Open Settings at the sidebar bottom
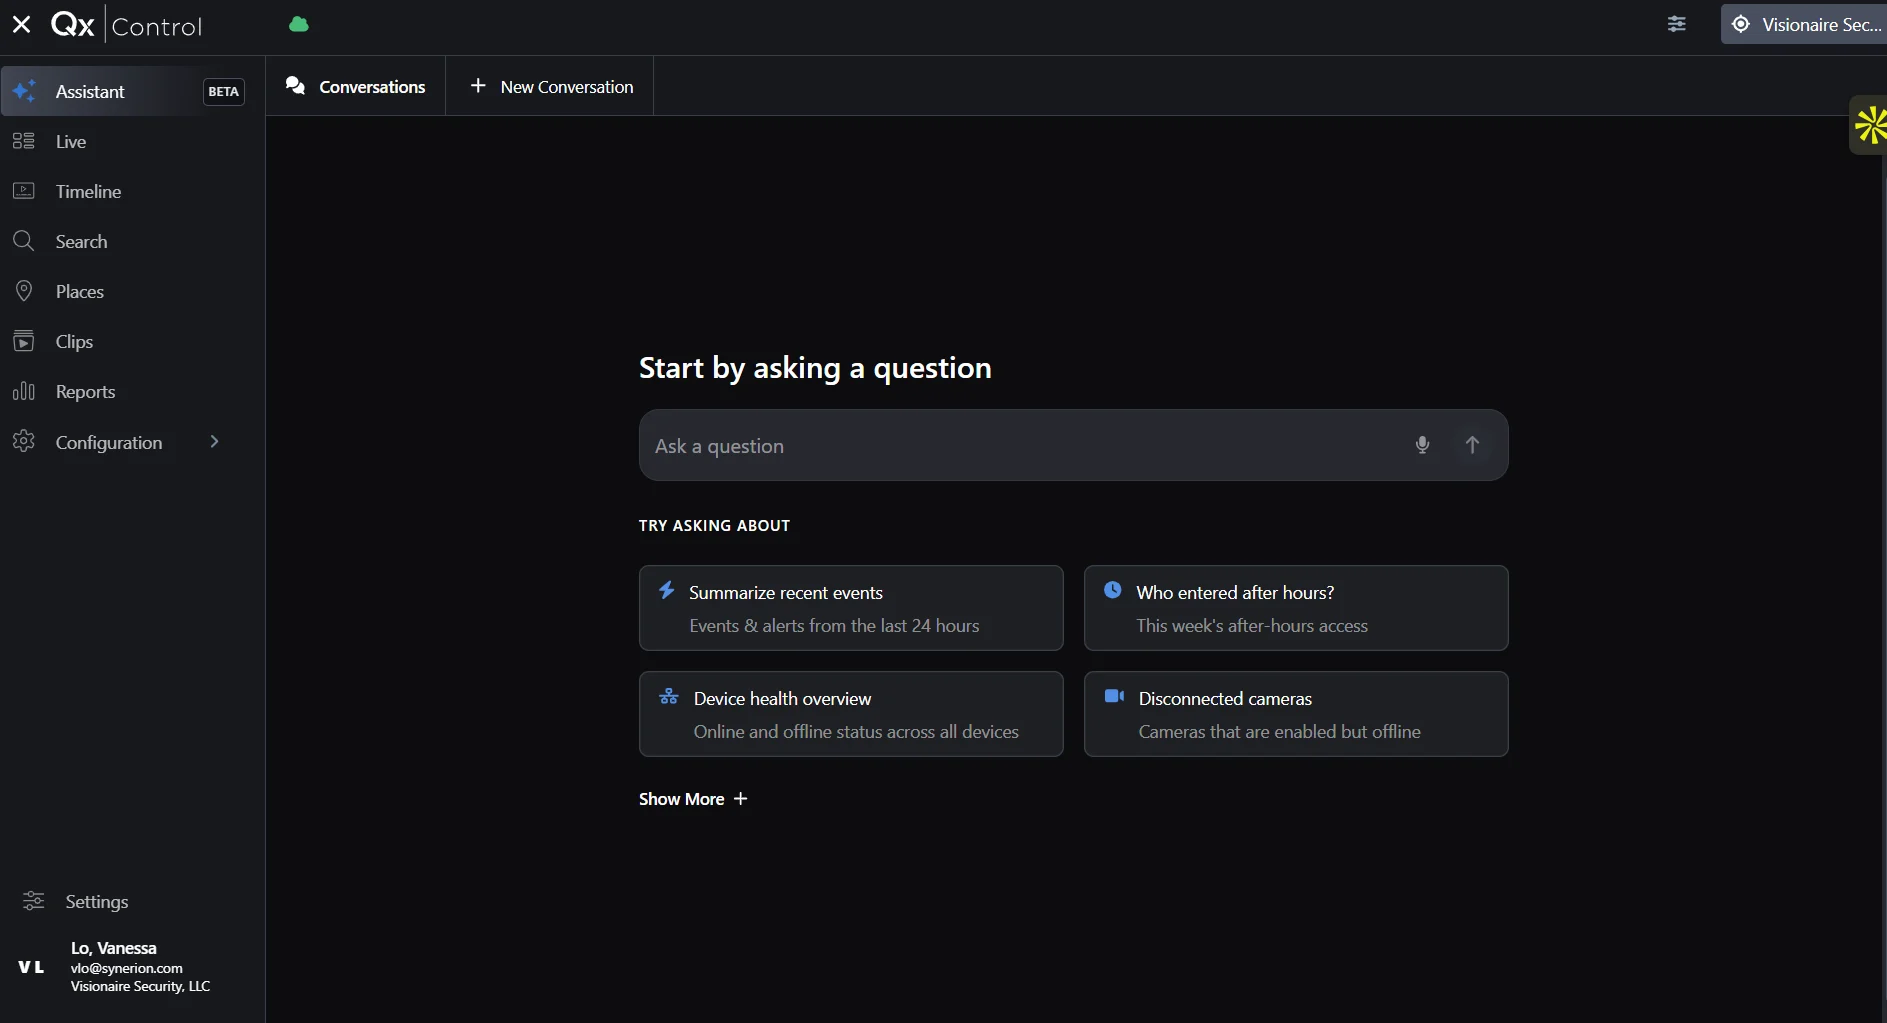 click(x=96, y=901)
